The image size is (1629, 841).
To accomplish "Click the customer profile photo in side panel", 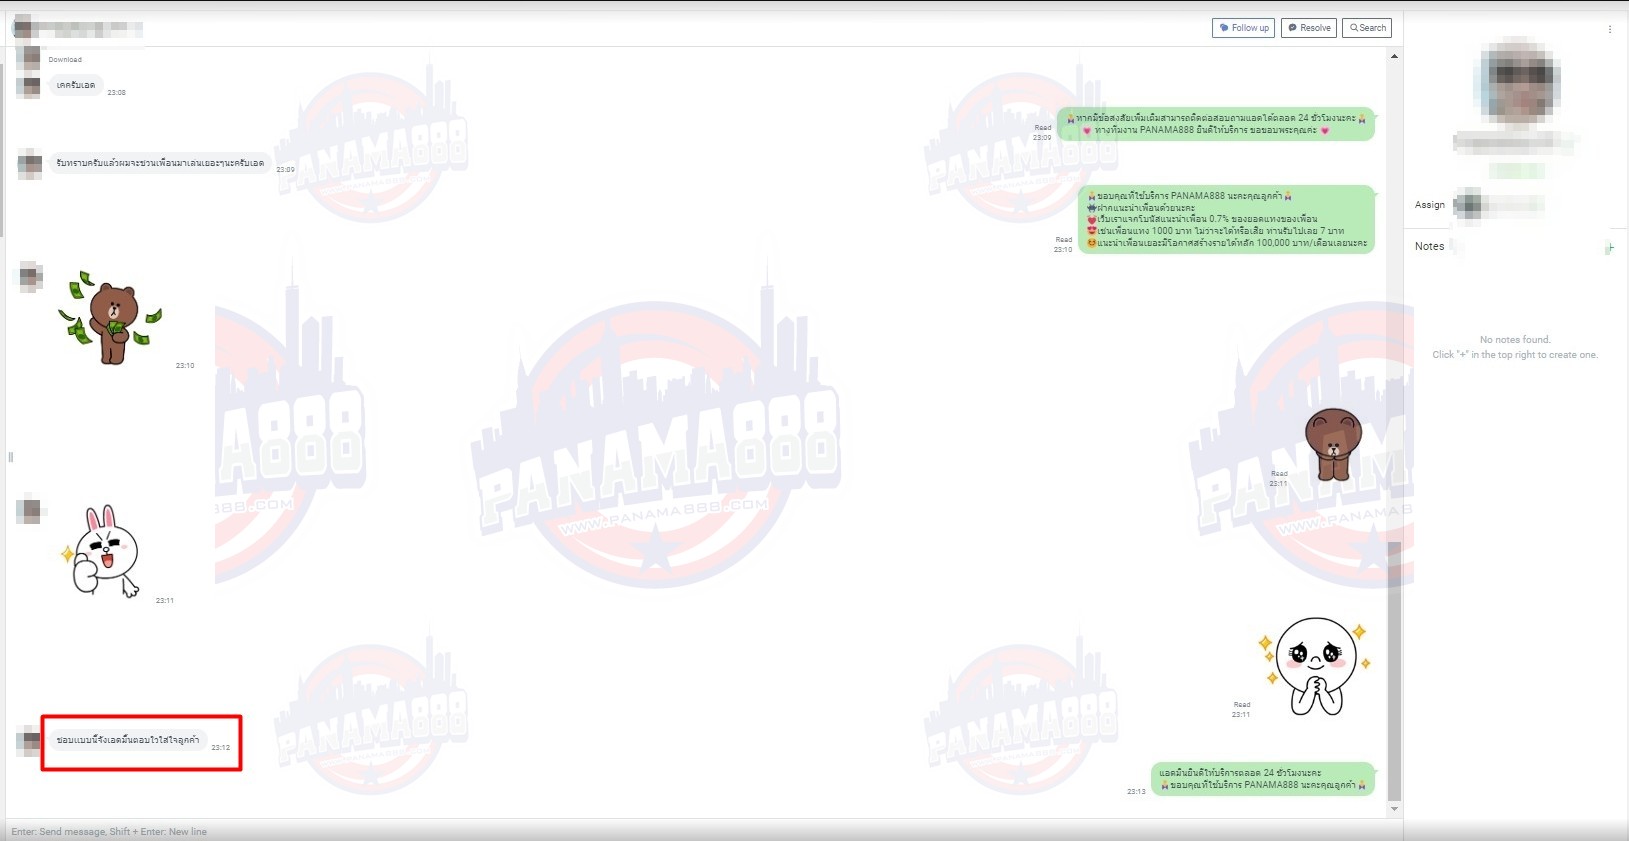I will pyautogui.click(x=1519, y=80).
